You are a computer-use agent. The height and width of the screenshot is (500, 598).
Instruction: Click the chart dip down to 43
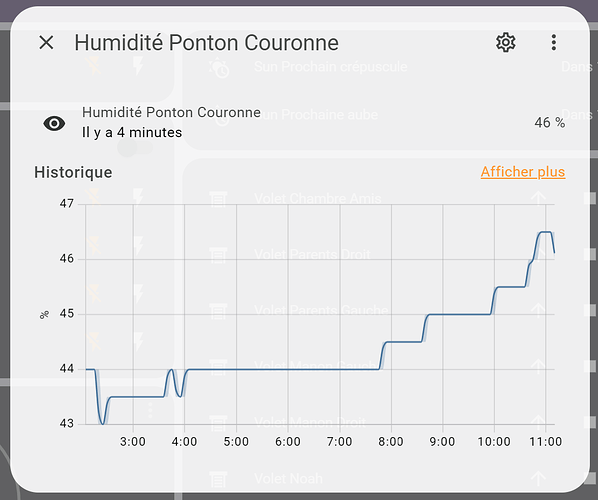[x=103, y=421]
